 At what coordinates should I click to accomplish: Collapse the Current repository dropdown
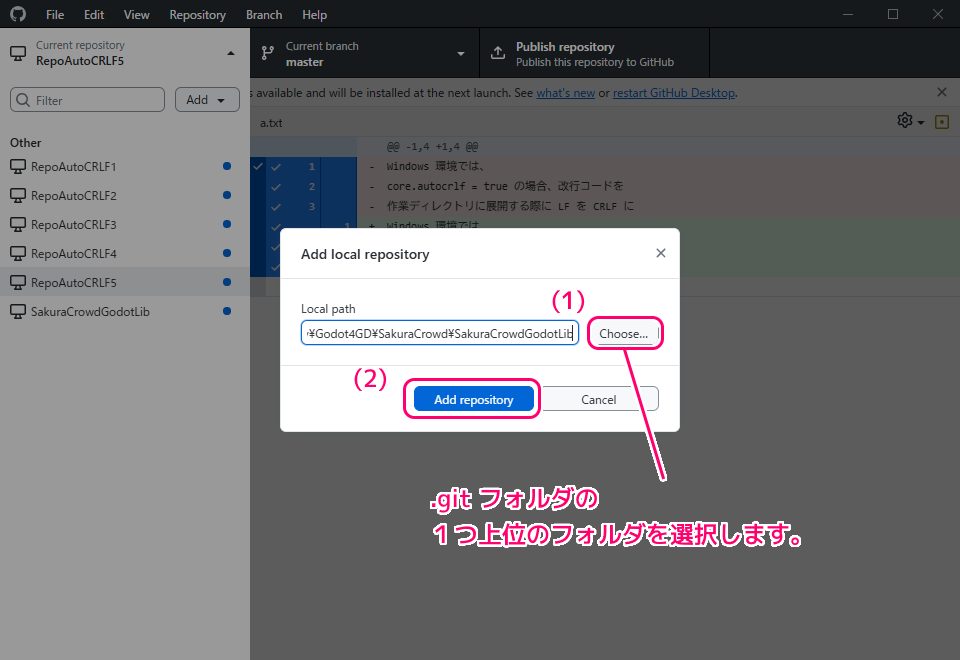click(x=231, y=53)
